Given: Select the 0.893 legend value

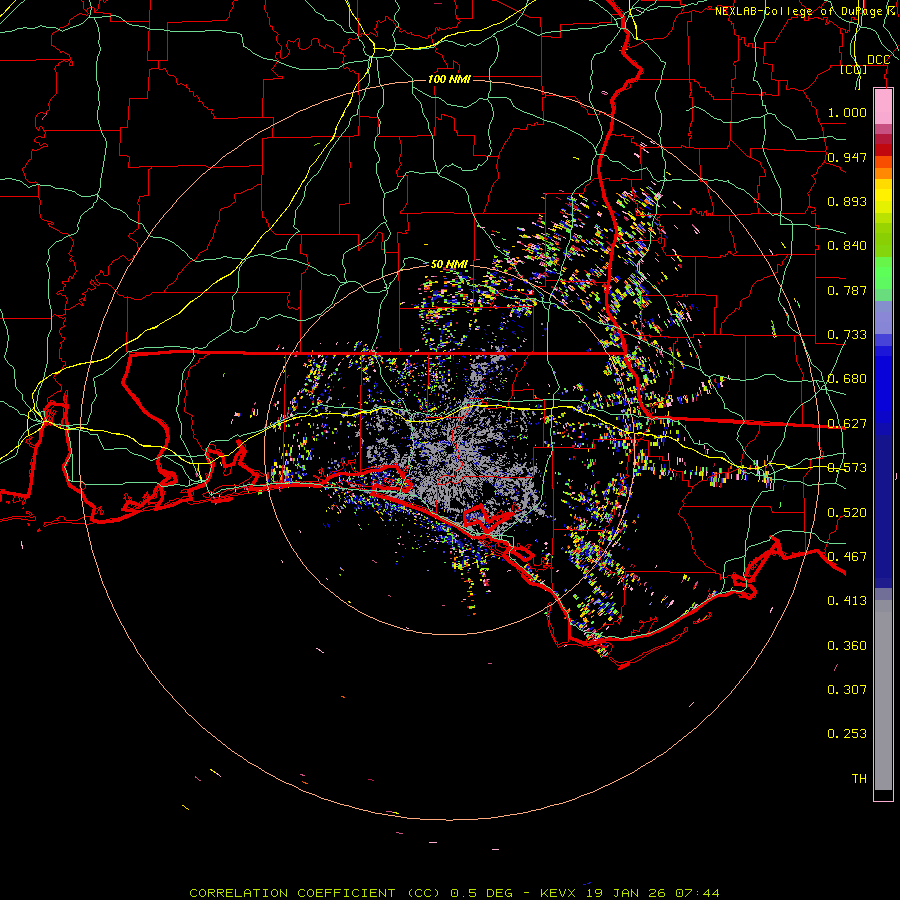Looking at the screenshot, I should [x=847, y=201].
